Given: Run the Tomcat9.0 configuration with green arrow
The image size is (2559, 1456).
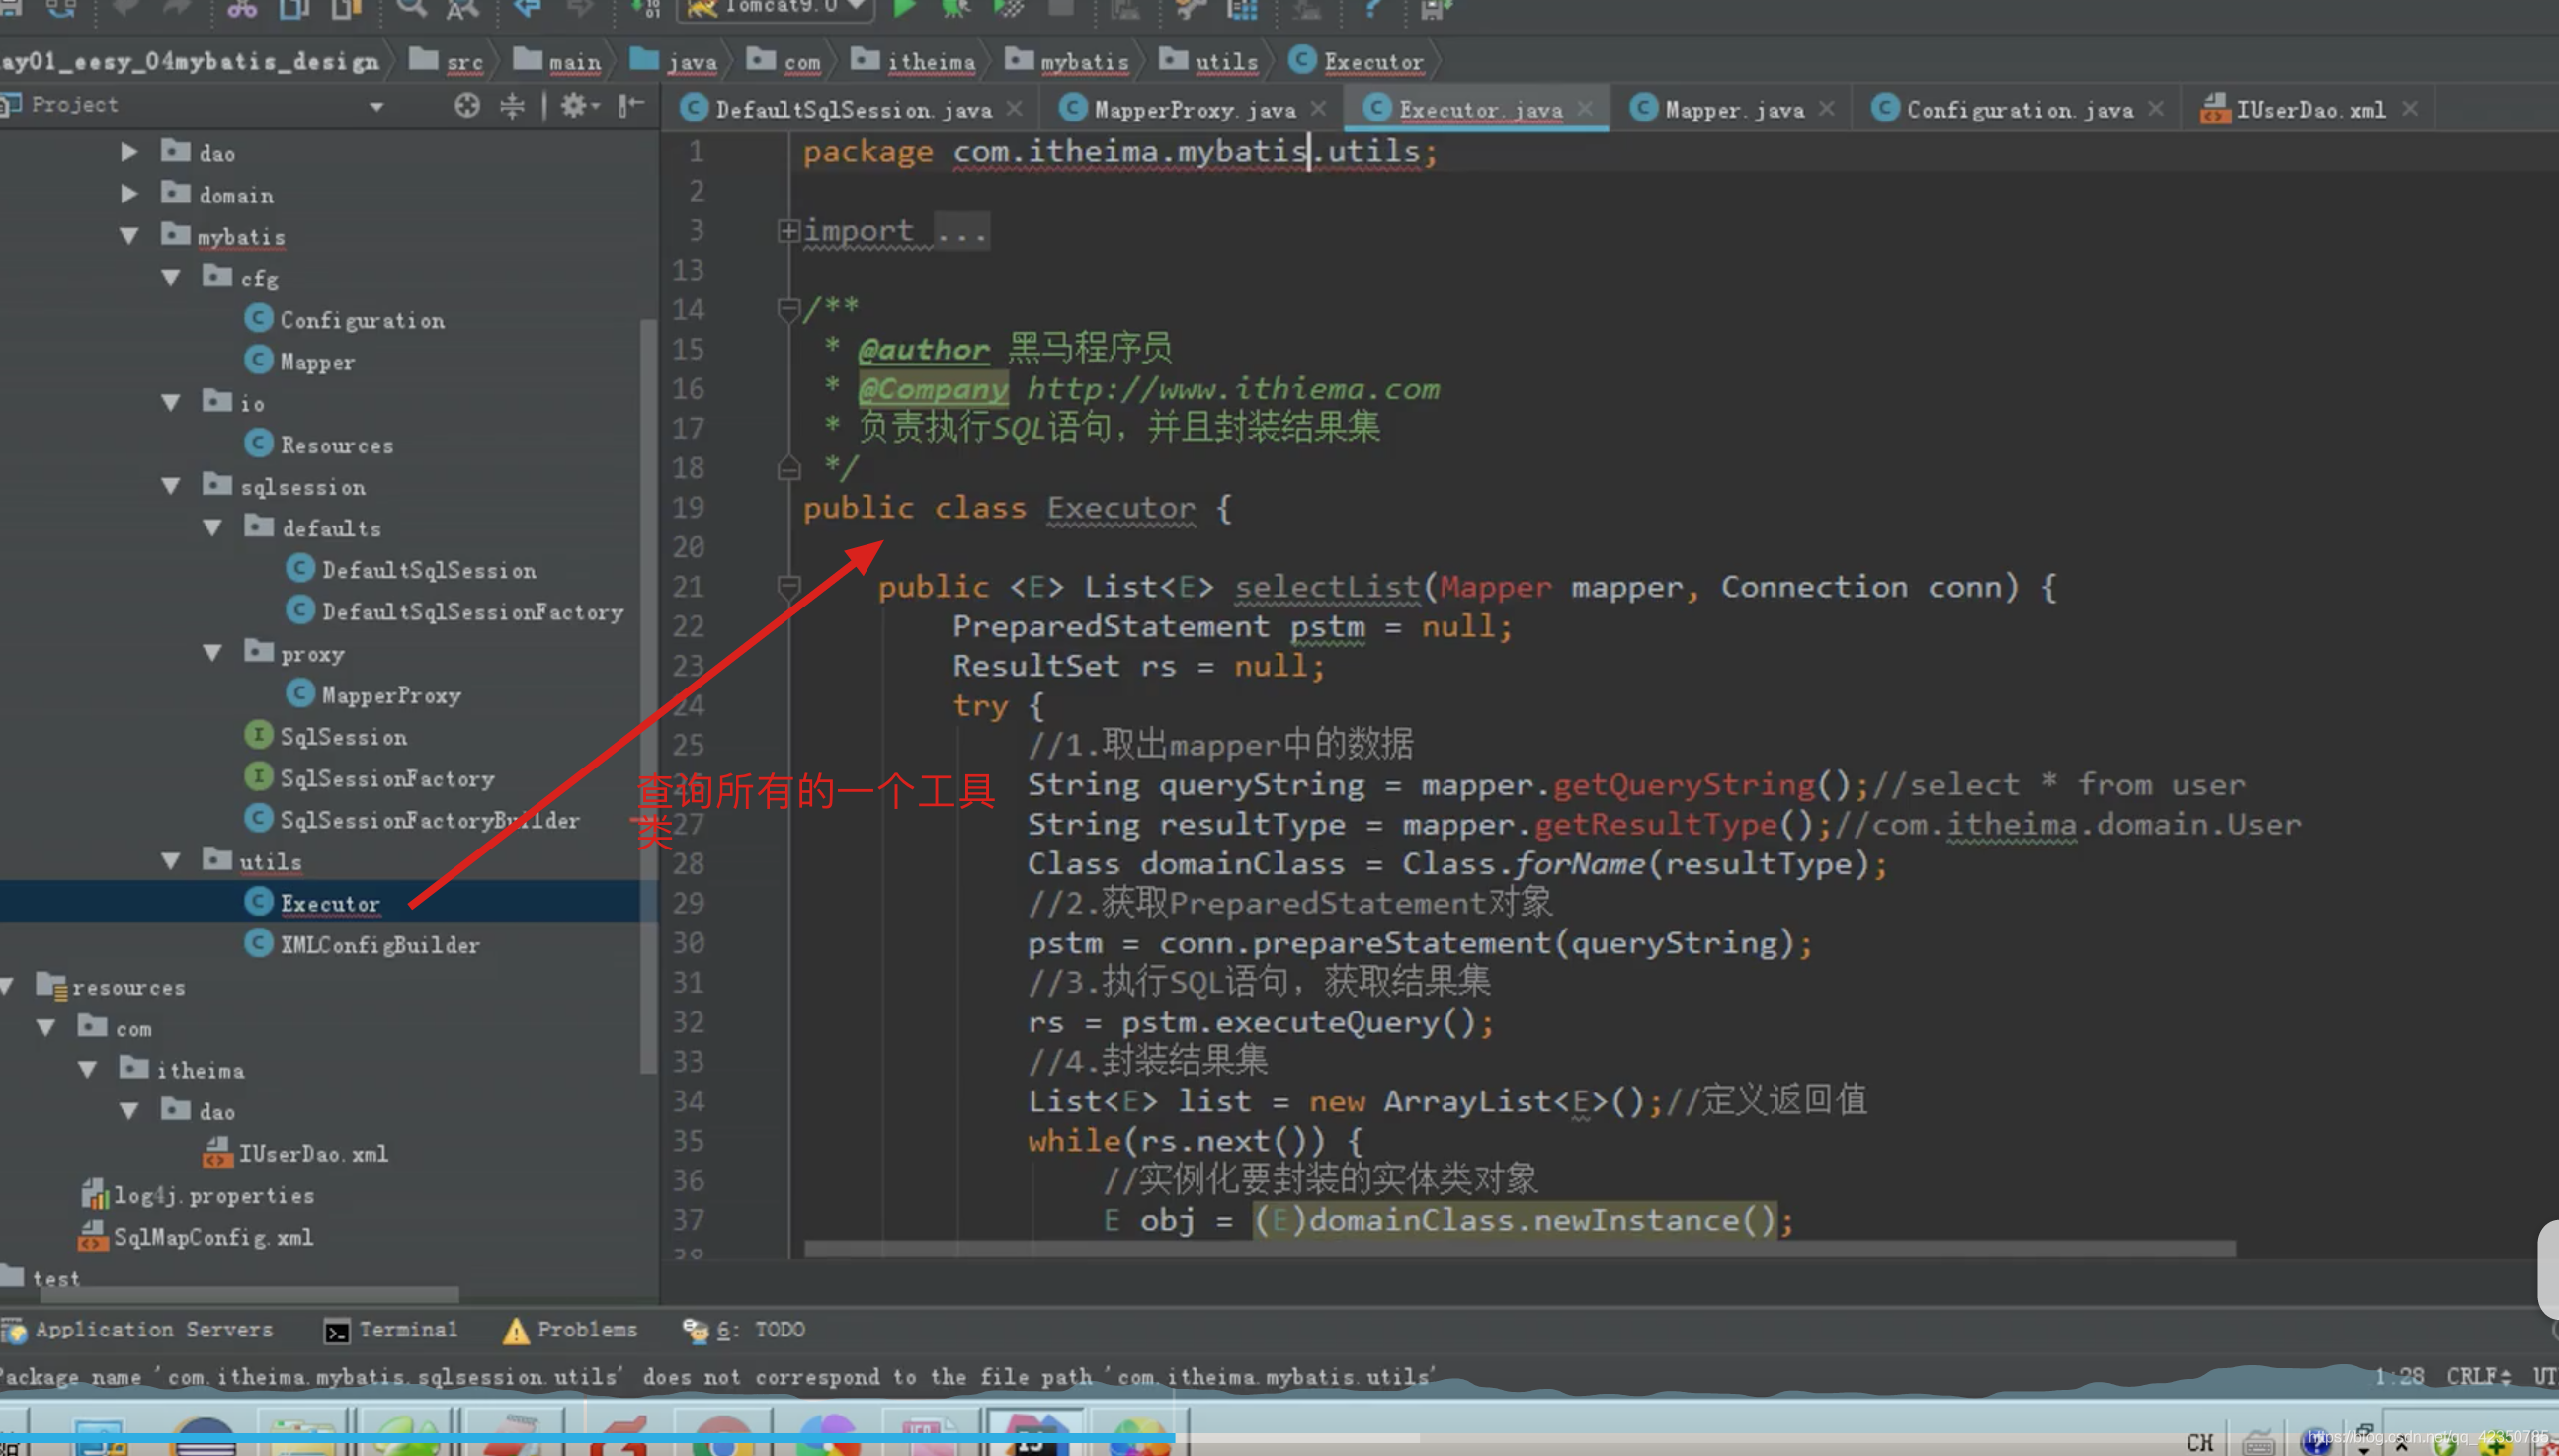Looking at the screenshot, I should [x=903, y=9].
